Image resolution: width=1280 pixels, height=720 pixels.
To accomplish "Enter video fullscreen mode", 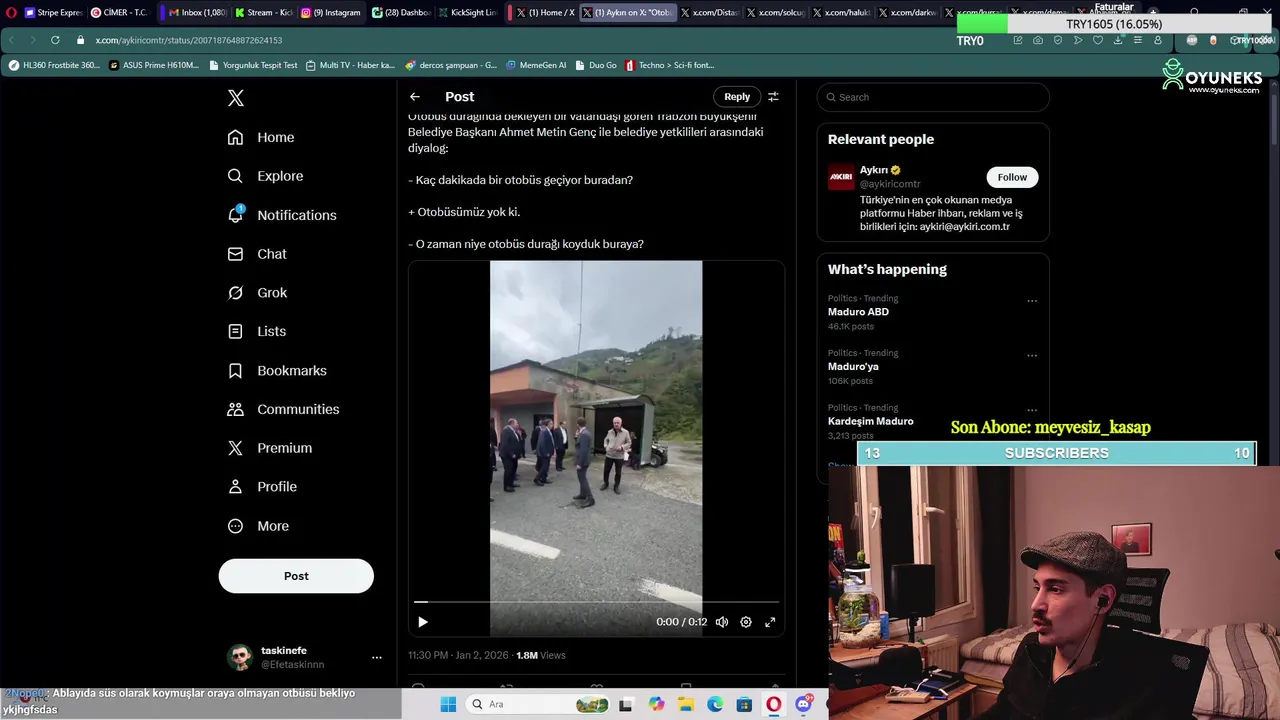I will pos(770,622).
